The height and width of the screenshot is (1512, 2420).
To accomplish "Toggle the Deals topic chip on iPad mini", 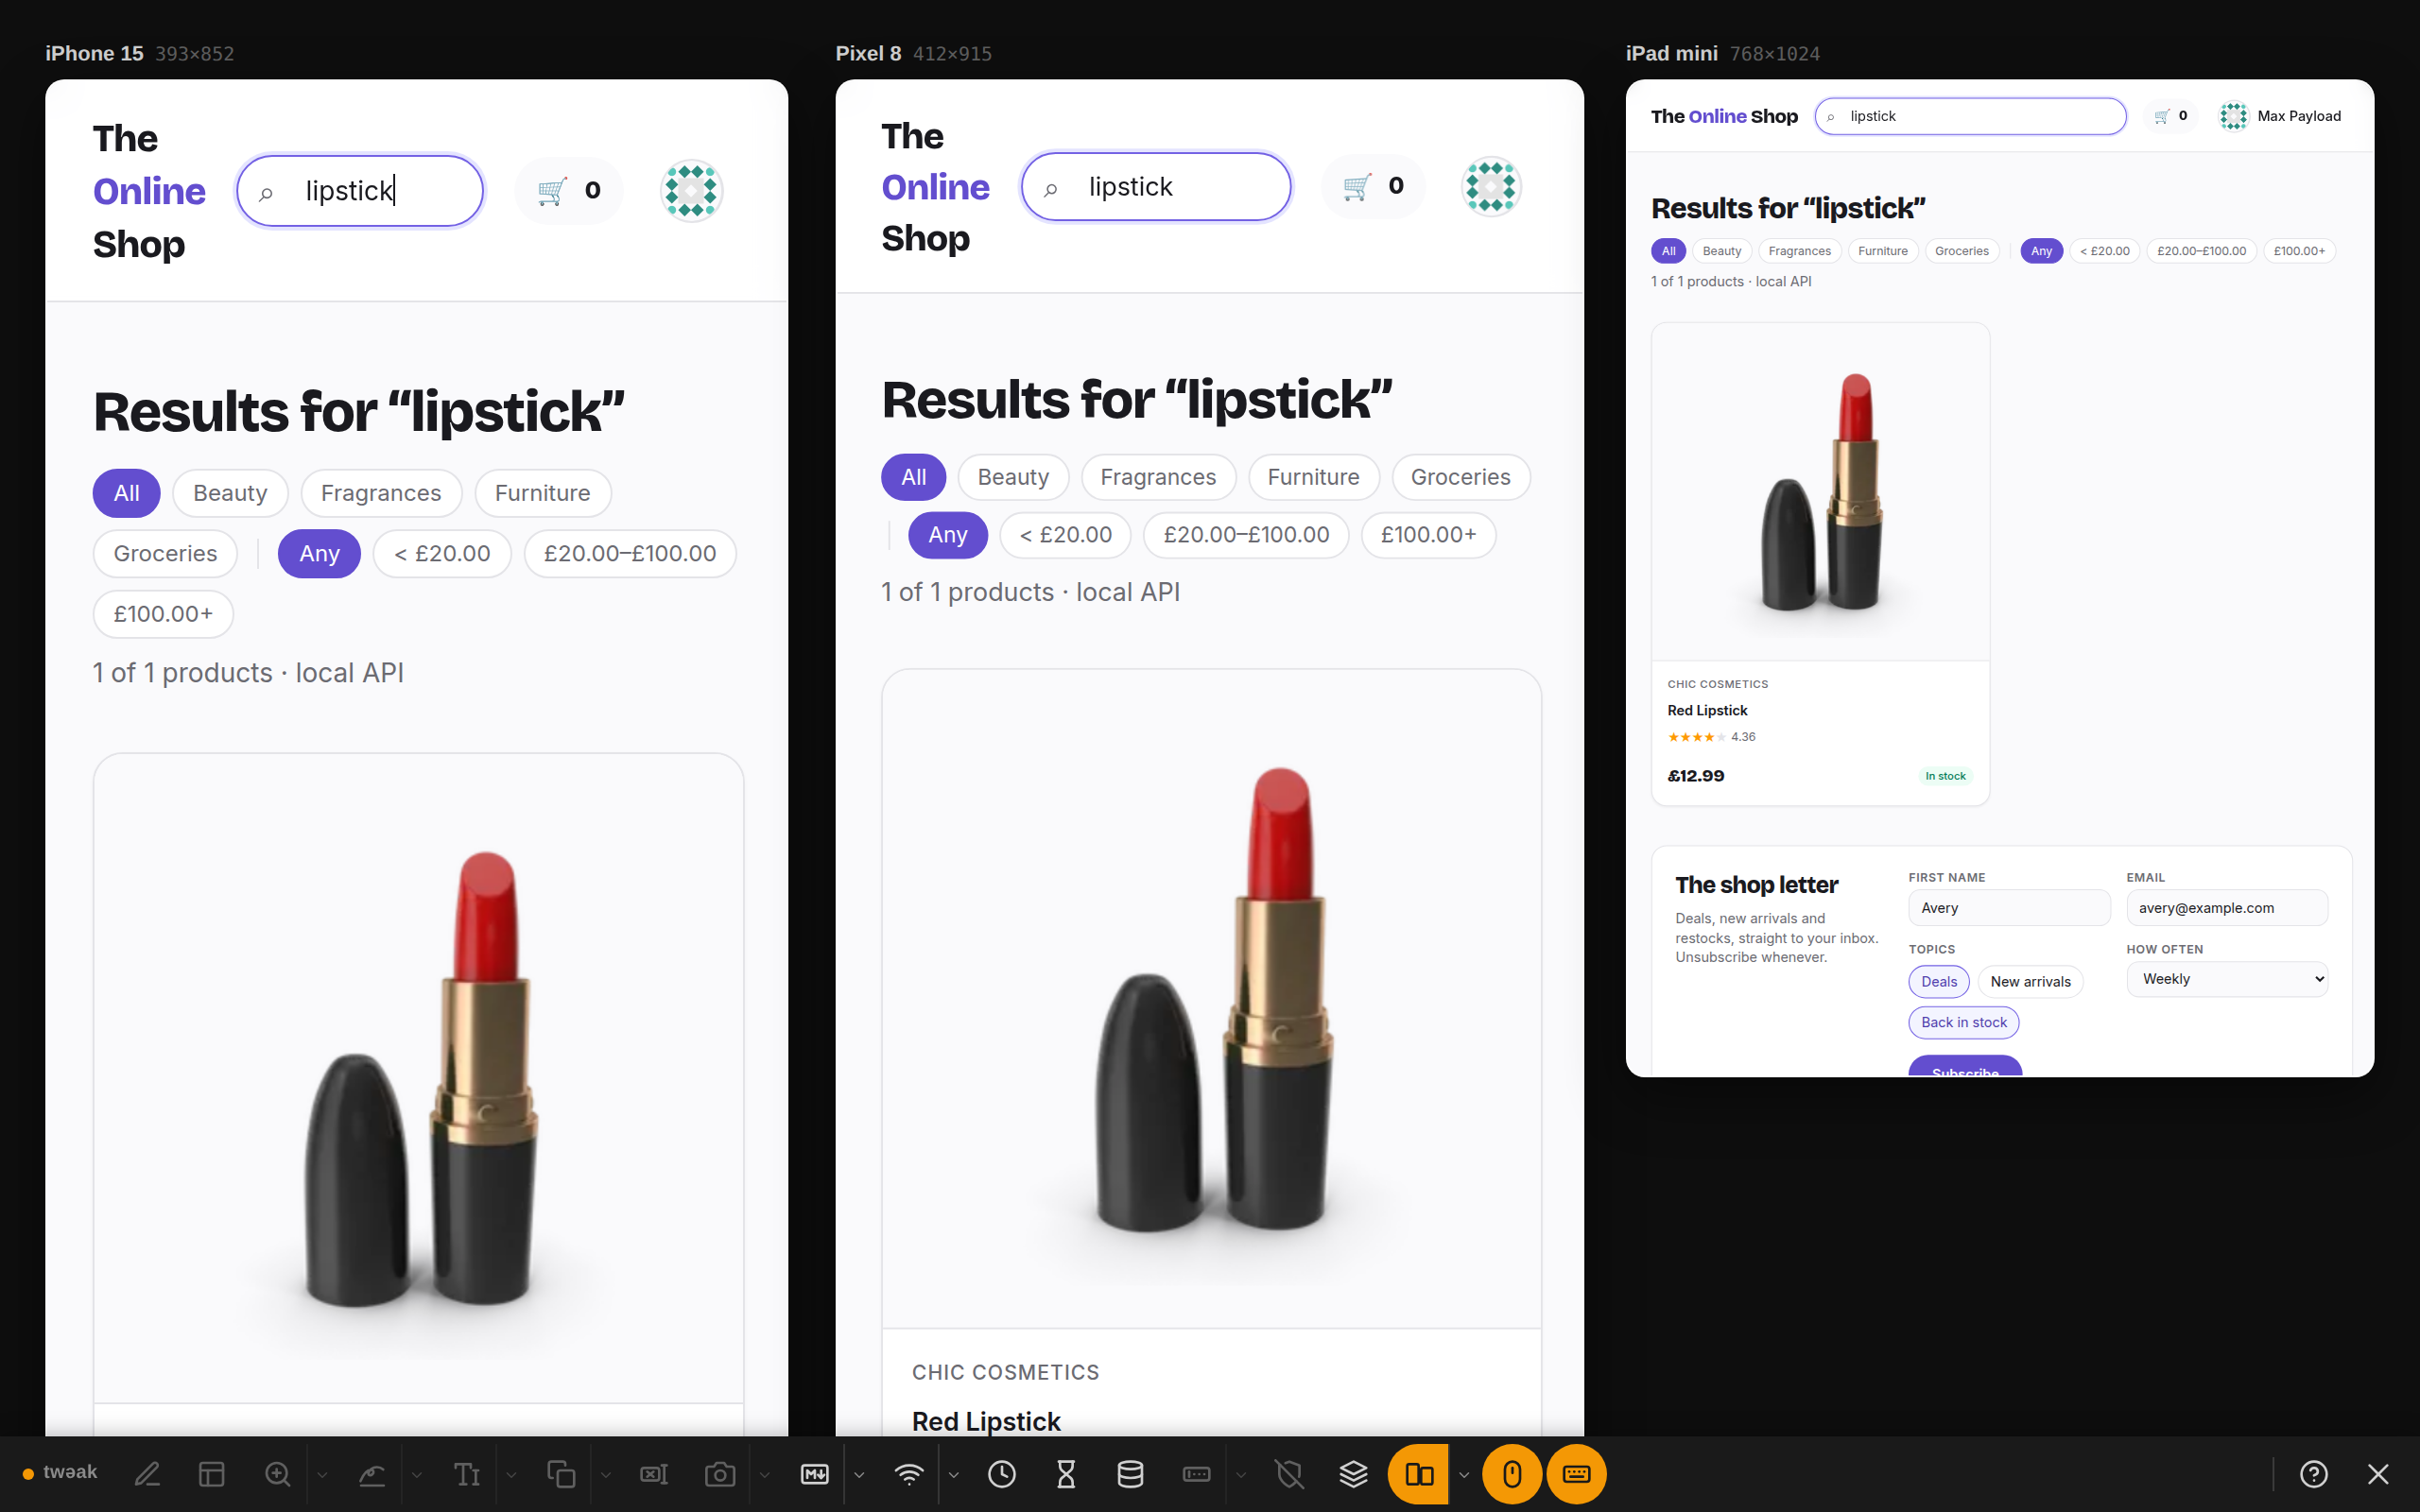I will [x=1939, y=981].
